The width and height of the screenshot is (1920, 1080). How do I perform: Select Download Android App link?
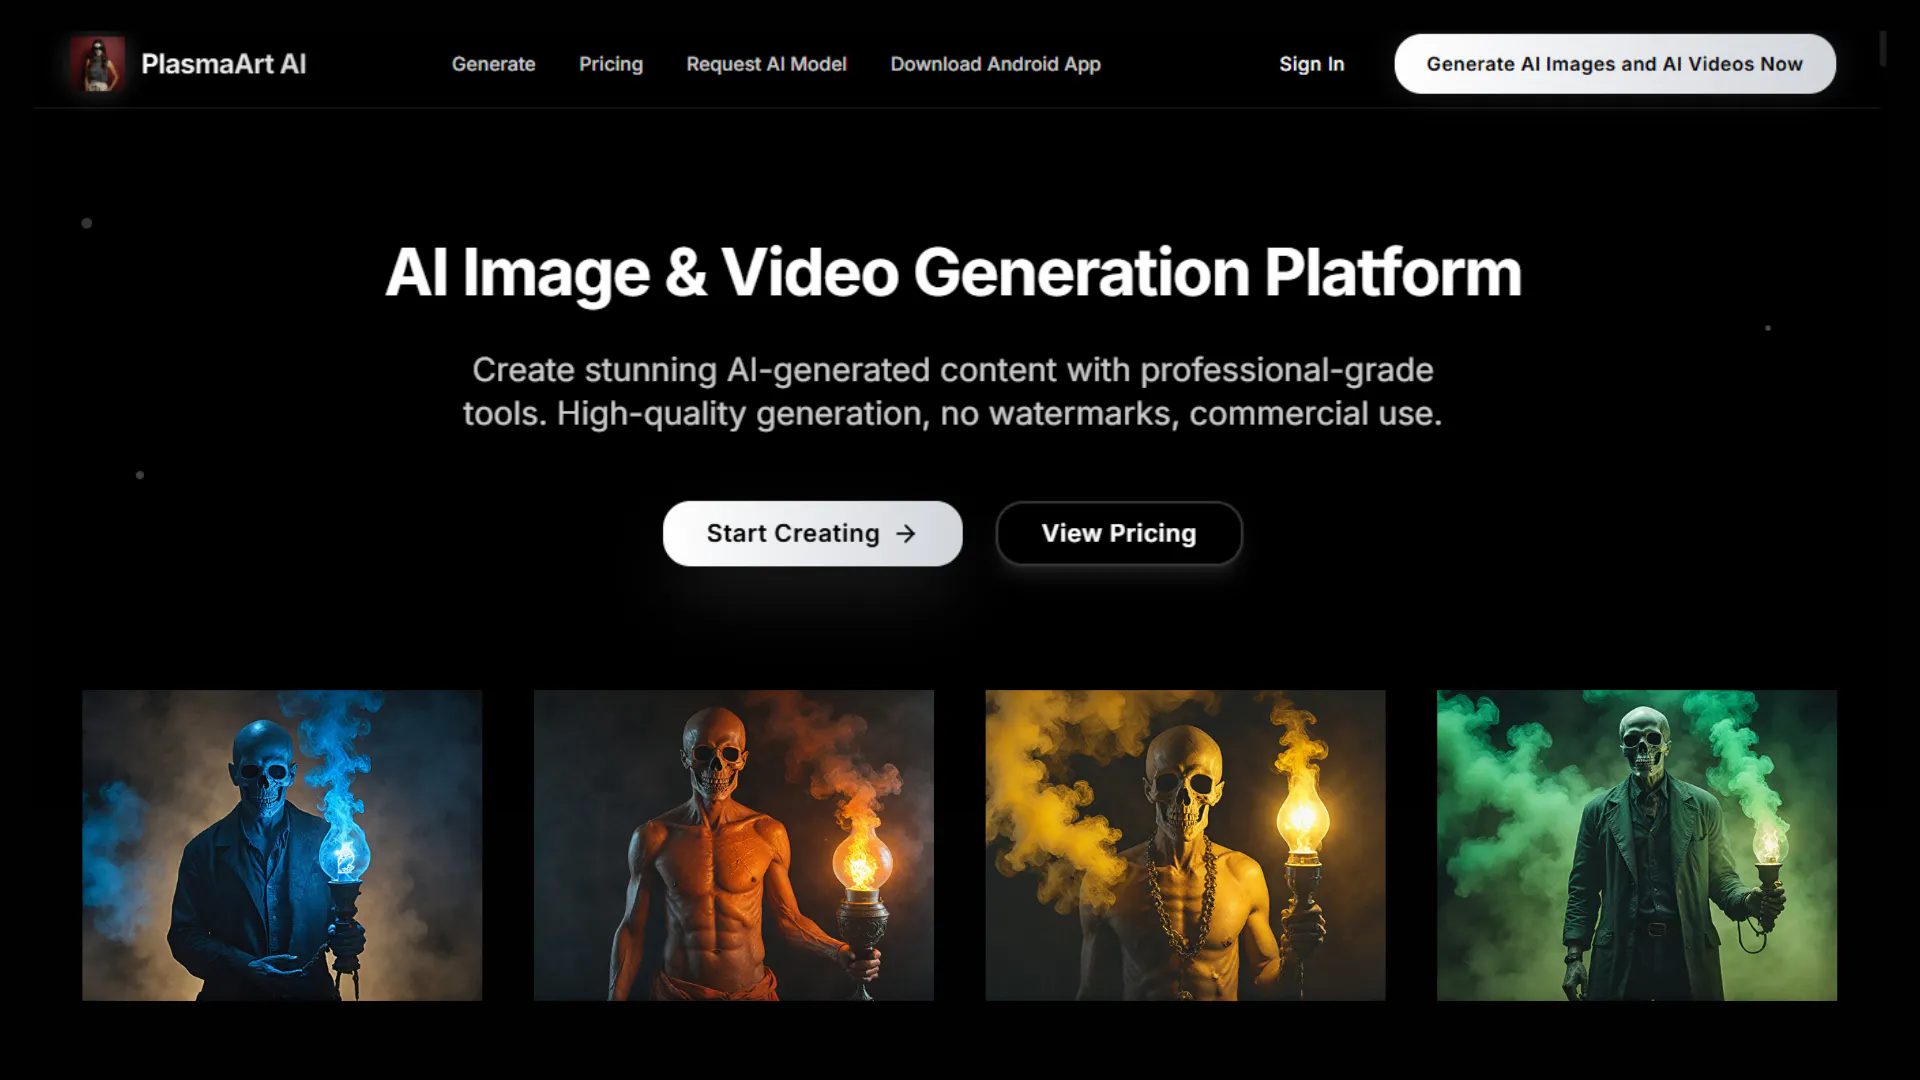[995, 64]
